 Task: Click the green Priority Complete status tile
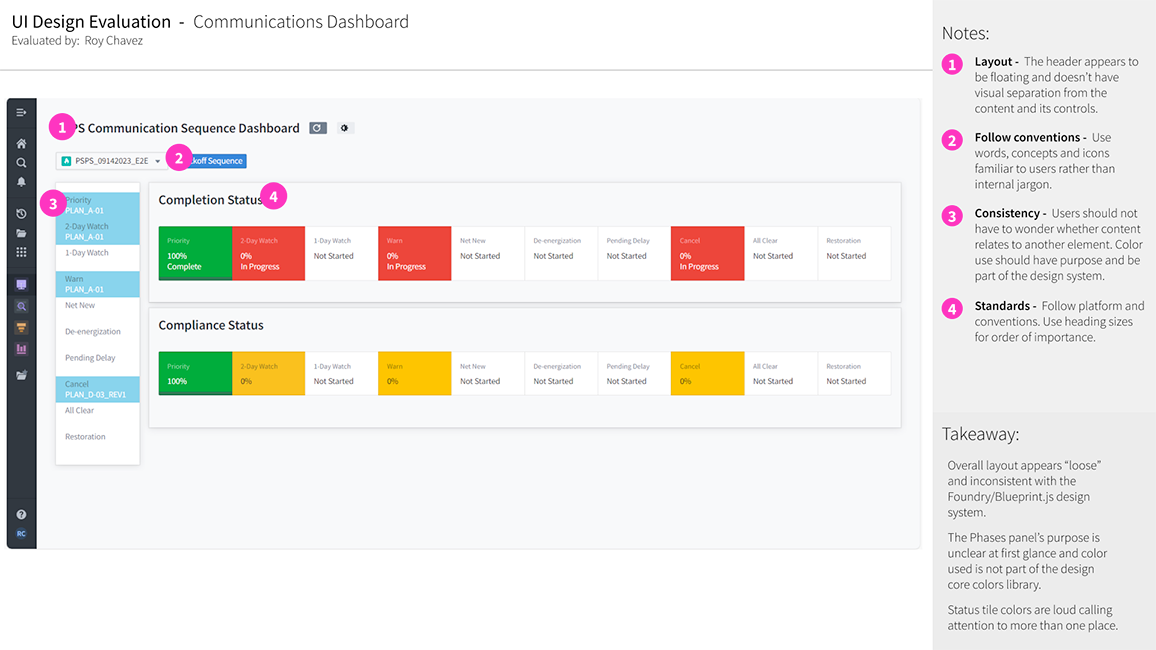(194, 253)
